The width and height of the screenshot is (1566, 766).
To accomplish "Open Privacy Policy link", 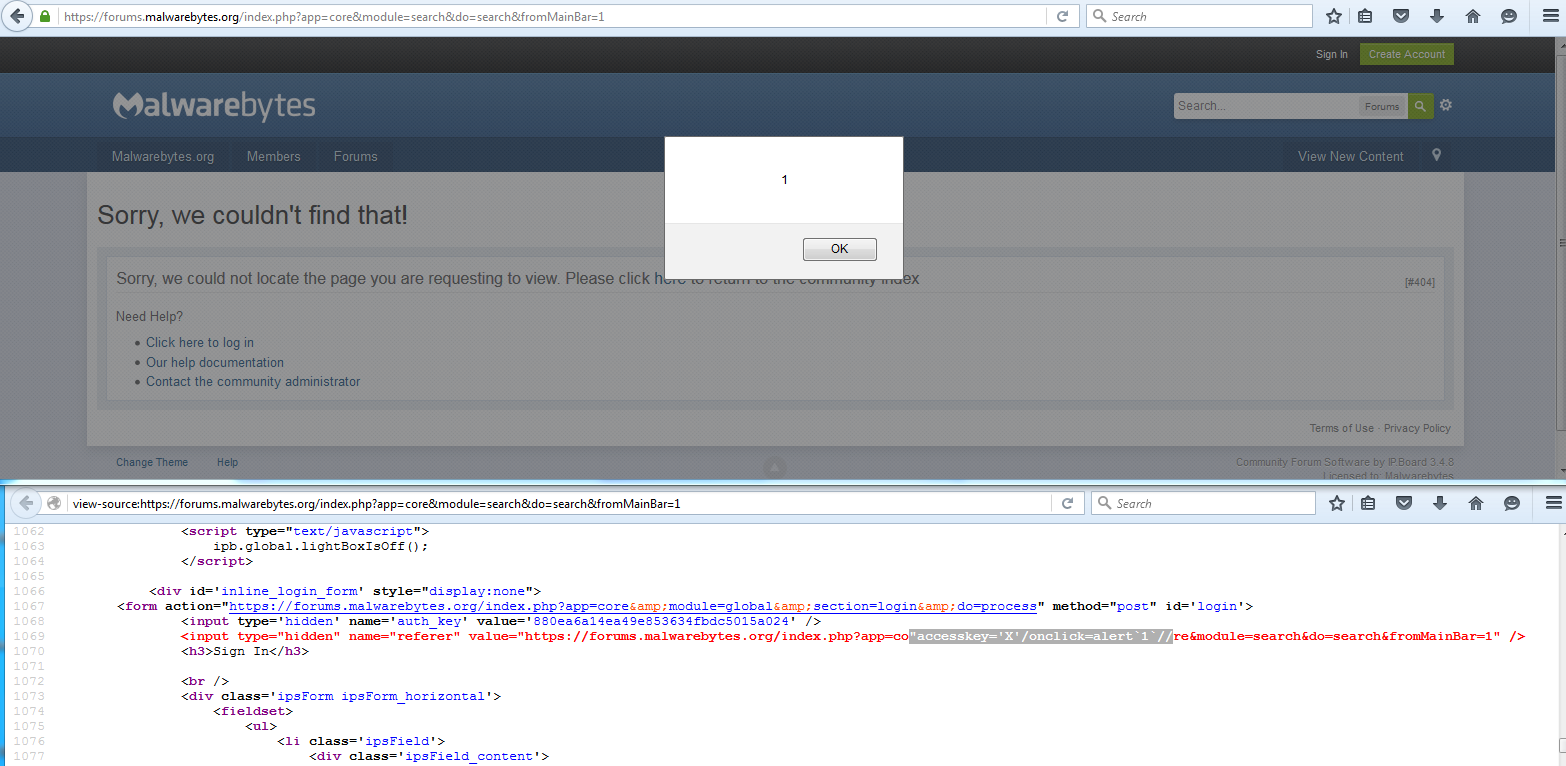I will pyautogui.click(x=1417, y=428).
